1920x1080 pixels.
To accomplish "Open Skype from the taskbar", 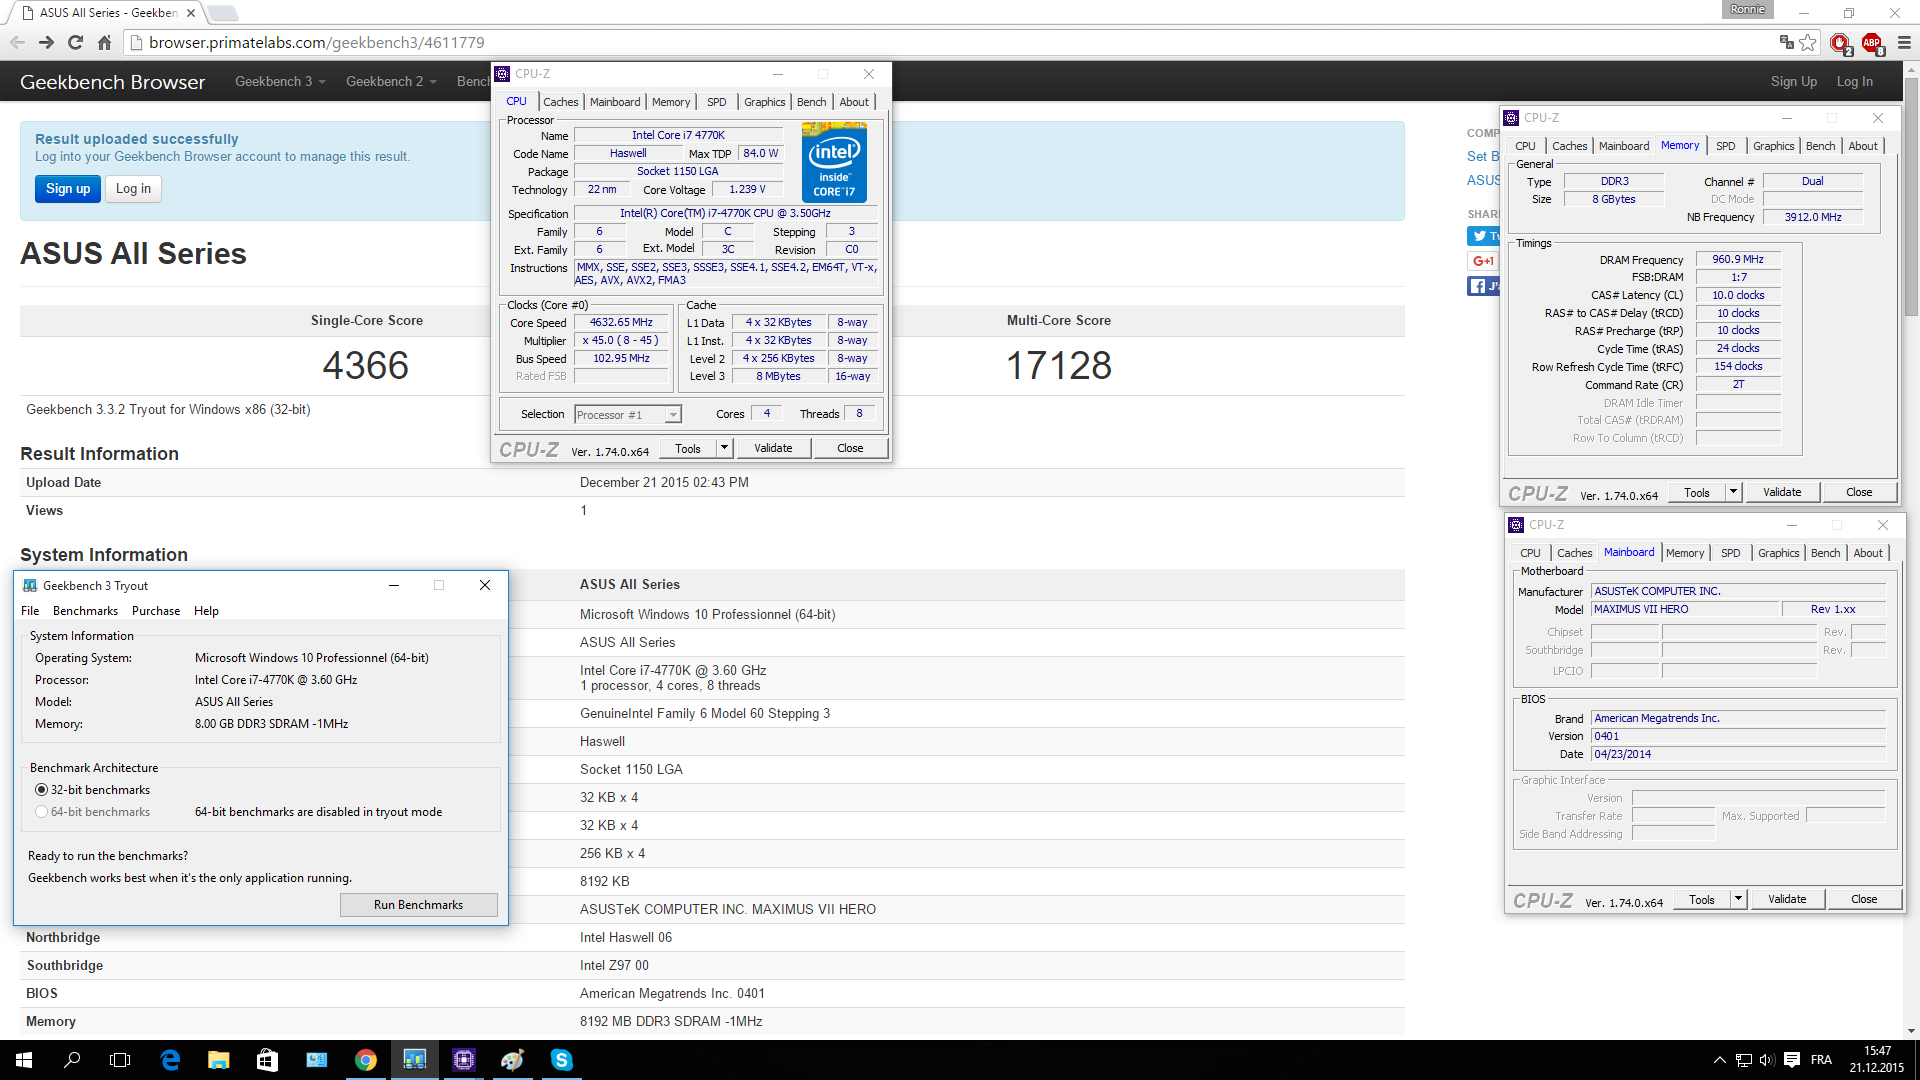I will point(562,1060).
